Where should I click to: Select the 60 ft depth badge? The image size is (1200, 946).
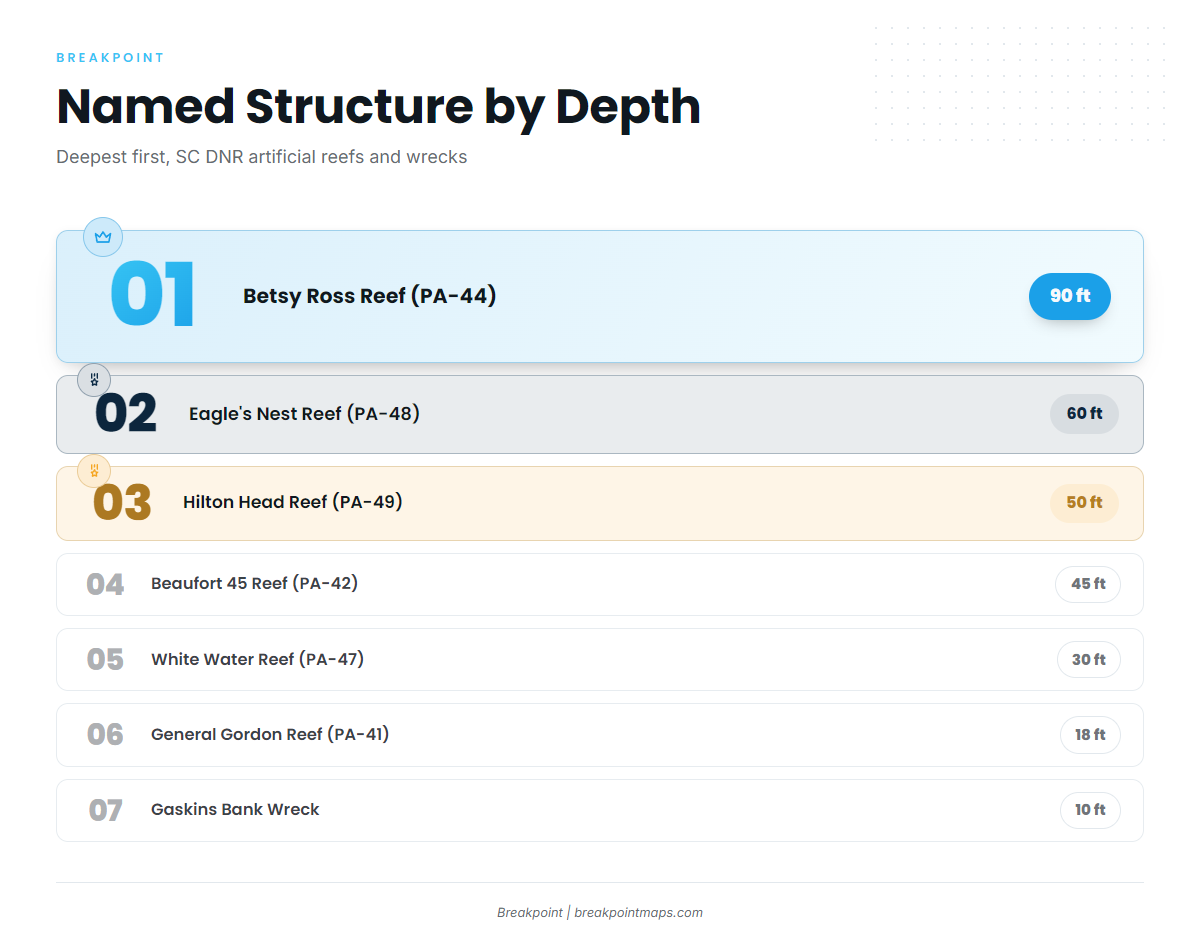(1084, 414)
